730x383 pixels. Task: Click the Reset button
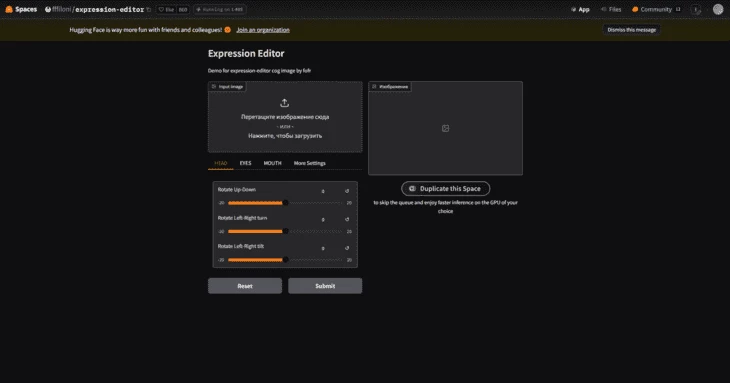tap(245, 286)
